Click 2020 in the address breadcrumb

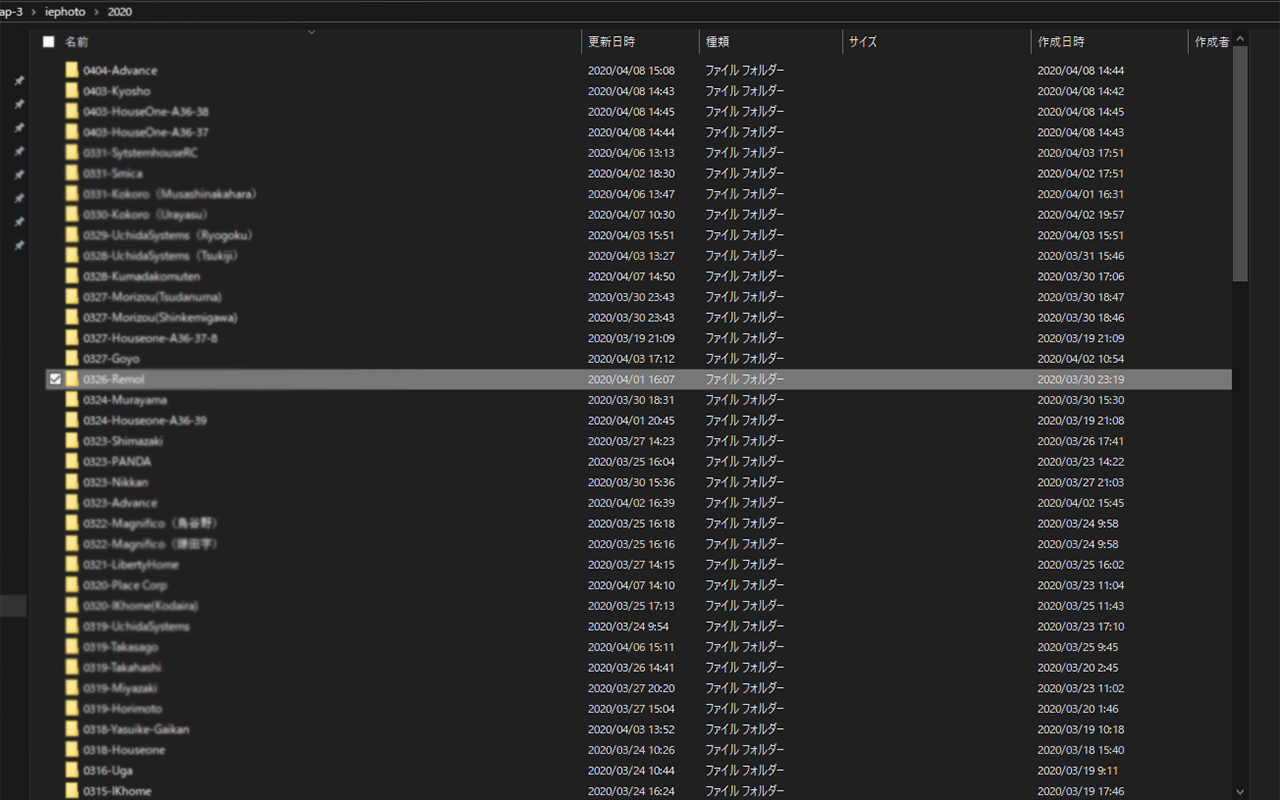[x=119, y=12]
